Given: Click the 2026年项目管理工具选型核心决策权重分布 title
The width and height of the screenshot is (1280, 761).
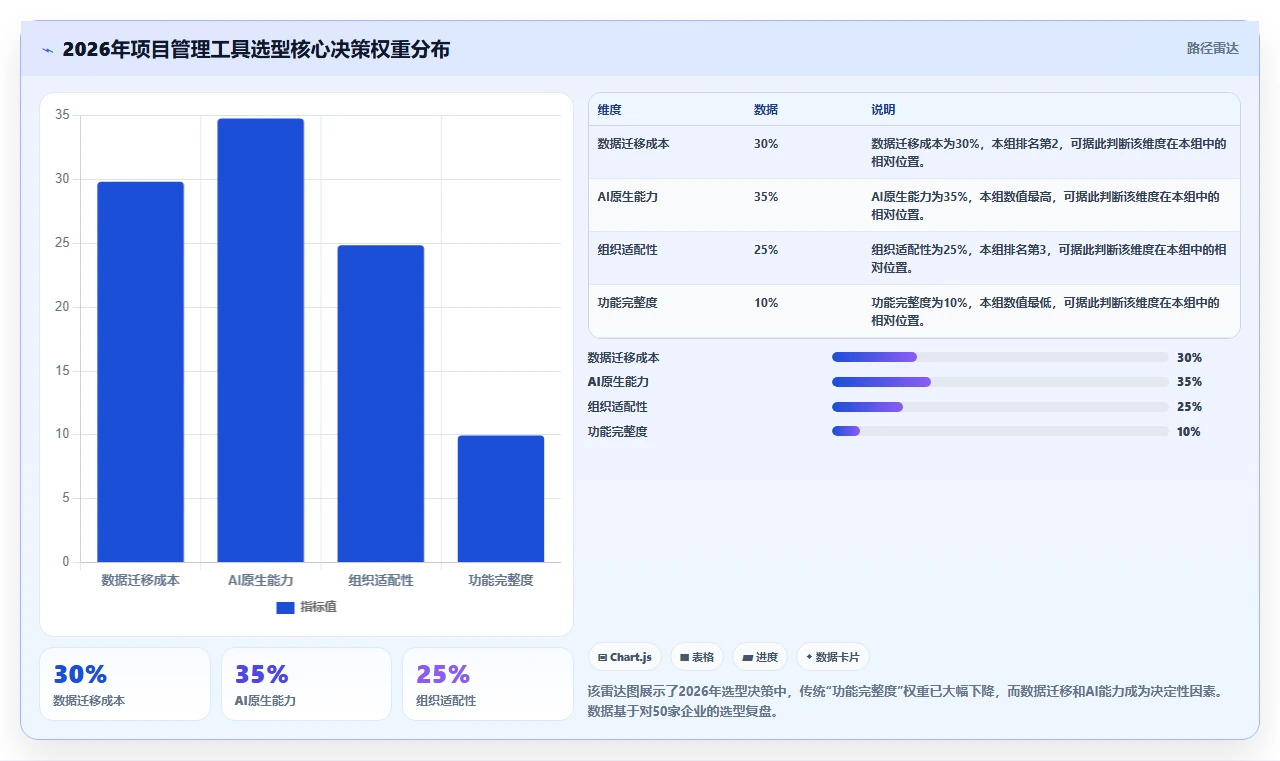Looking at the screenshot, I should 256,49.
